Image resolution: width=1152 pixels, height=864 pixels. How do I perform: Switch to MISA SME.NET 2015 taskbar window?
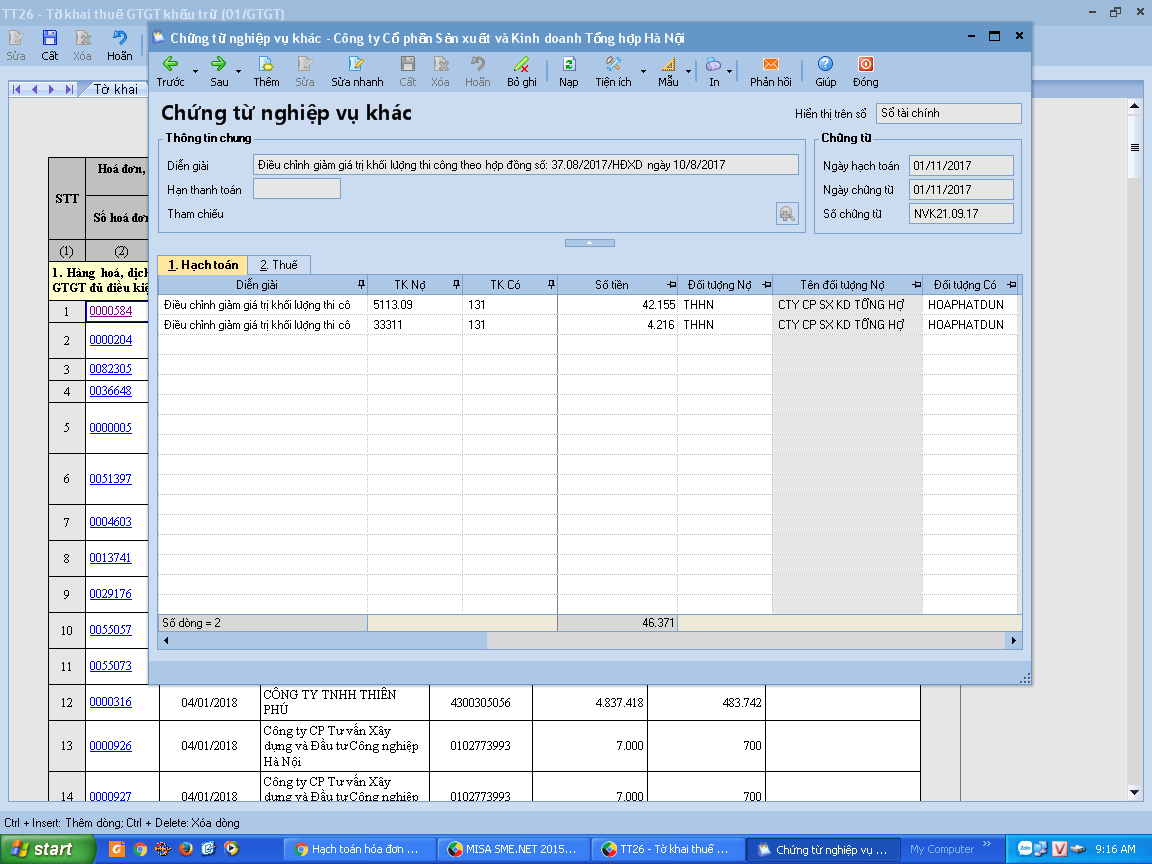pyautogui.click(x=516, y=849)
